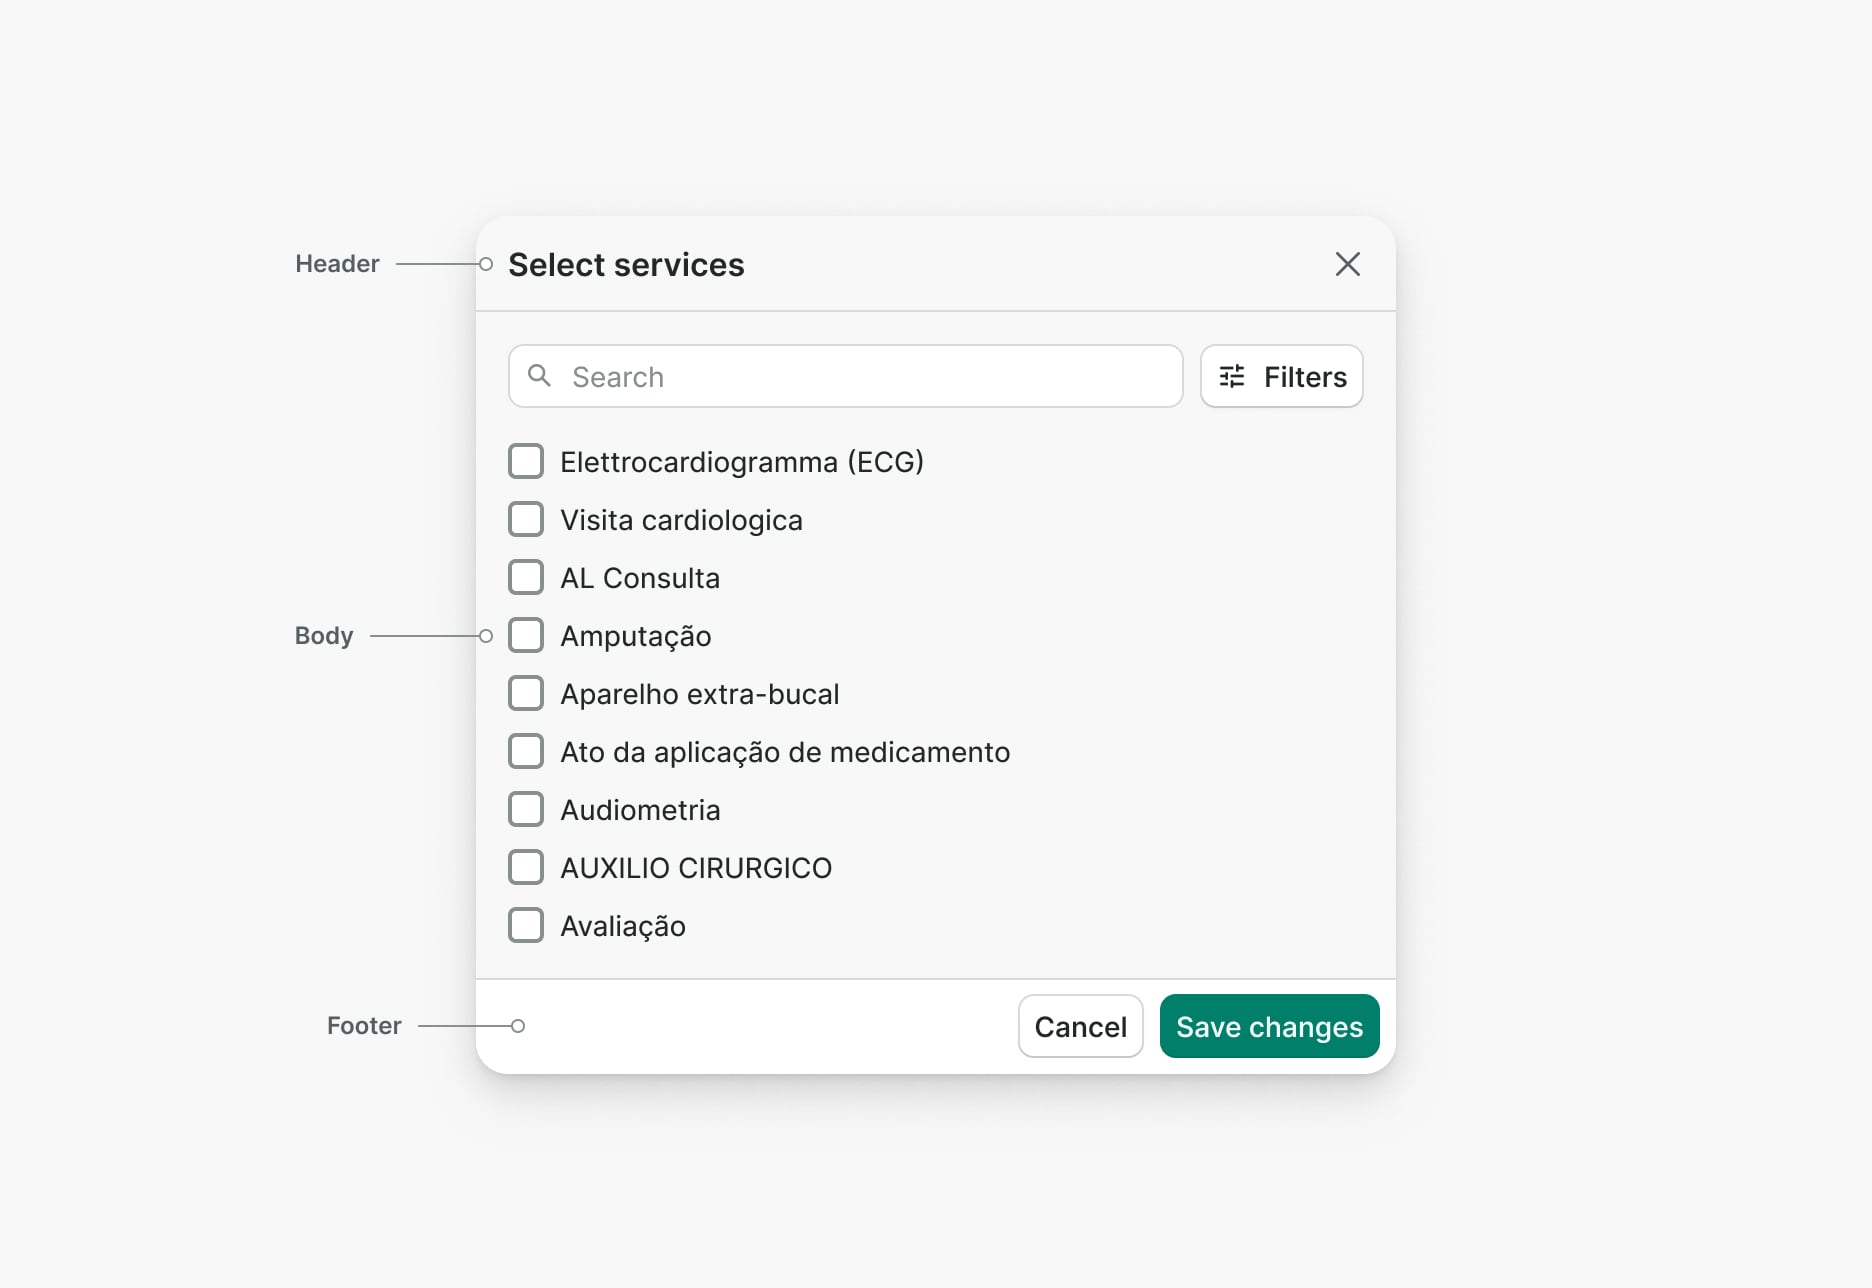Viewport: 1872px width, 1288px height.
Task: Check Ato da aplicação de medicamento box
Action: click(526, 752)
